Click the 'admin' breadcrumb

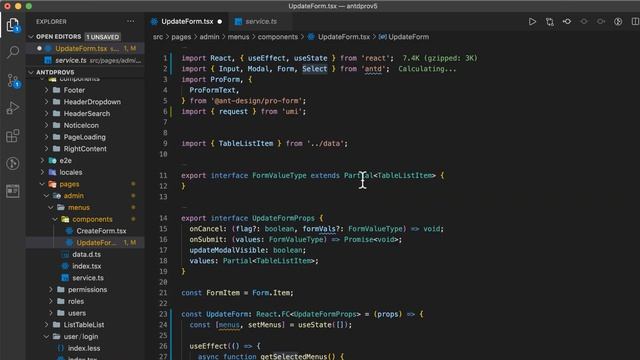[209, 37]
